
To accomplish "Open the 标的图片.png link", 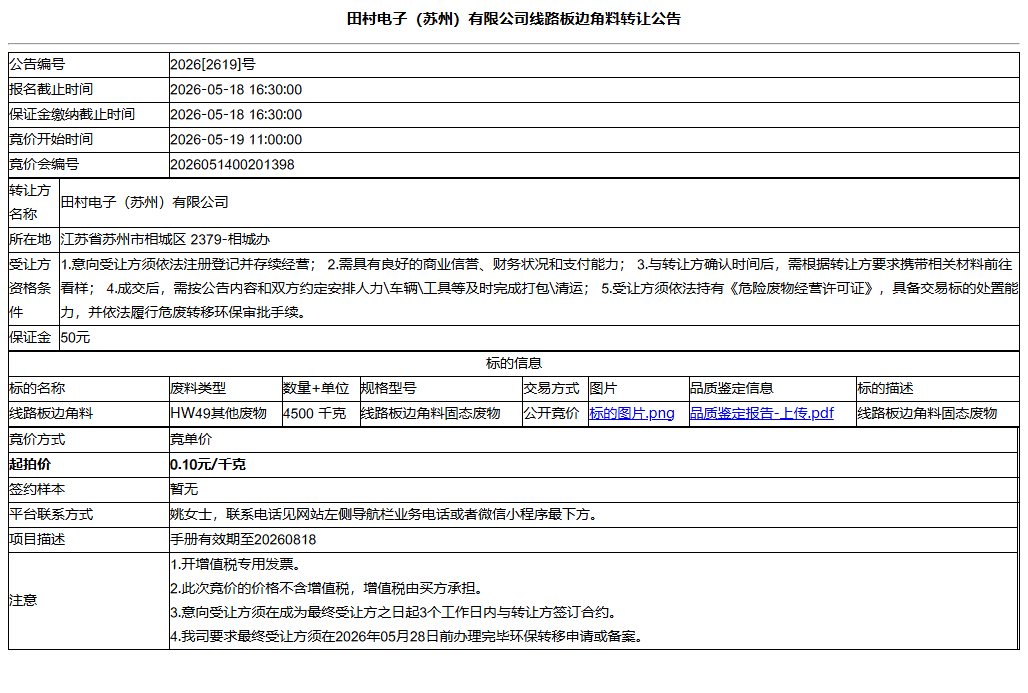I will tap(631, 414).
